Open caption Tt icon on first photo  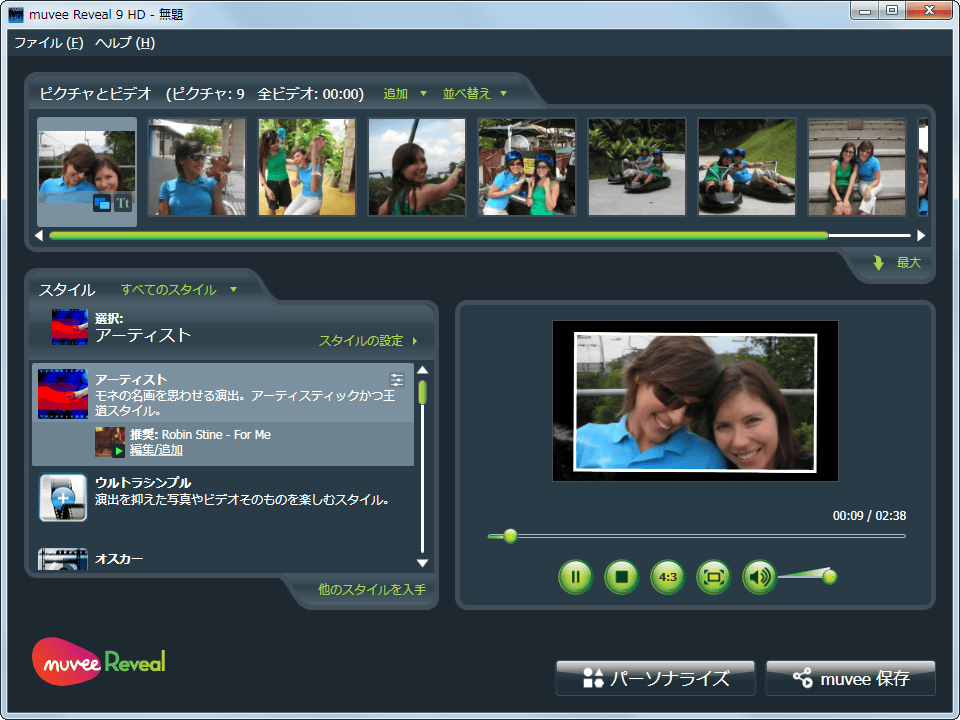click(x=123, y=203)
